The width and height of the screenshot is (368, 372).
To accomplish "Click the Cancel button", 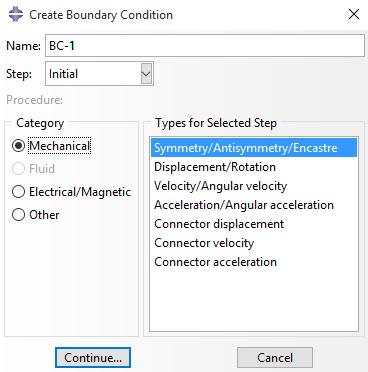I will 275,358.
